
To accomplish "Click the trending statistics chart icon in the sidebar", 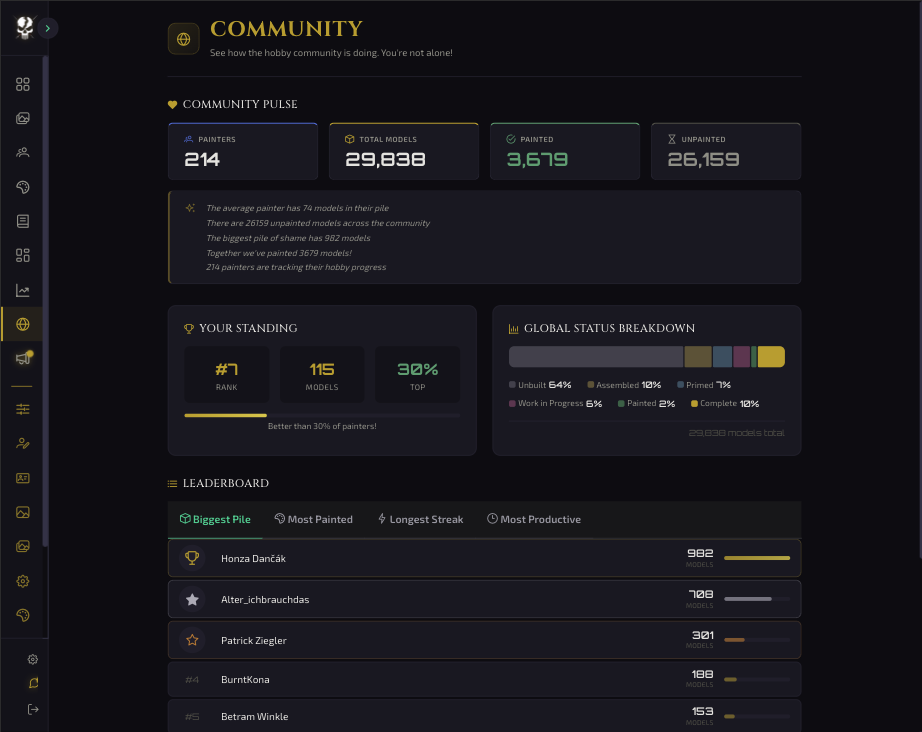I will 22,288.
